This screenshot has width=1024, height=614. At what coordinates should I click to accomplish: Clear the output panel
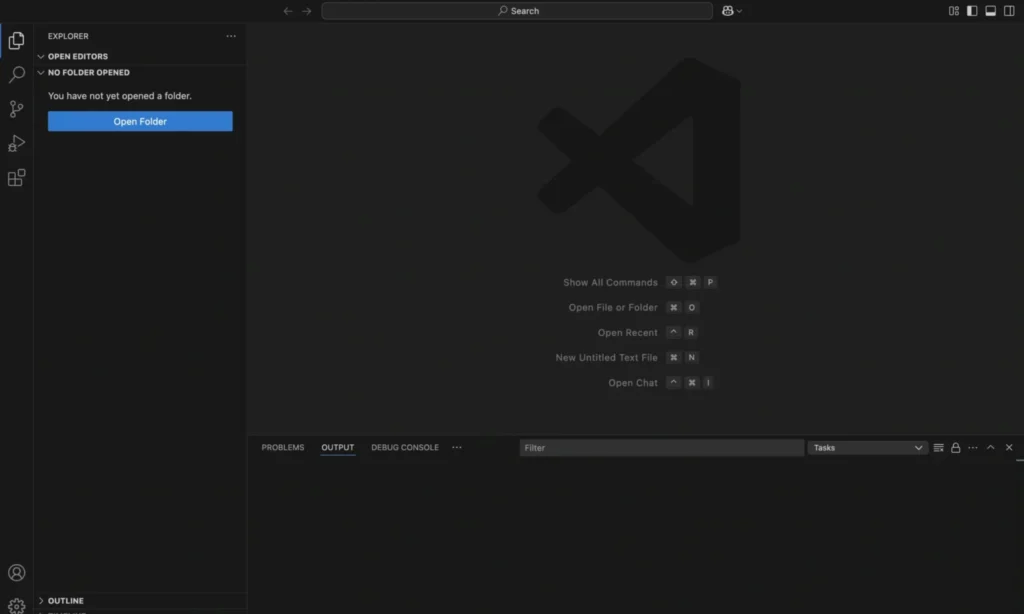938,447
